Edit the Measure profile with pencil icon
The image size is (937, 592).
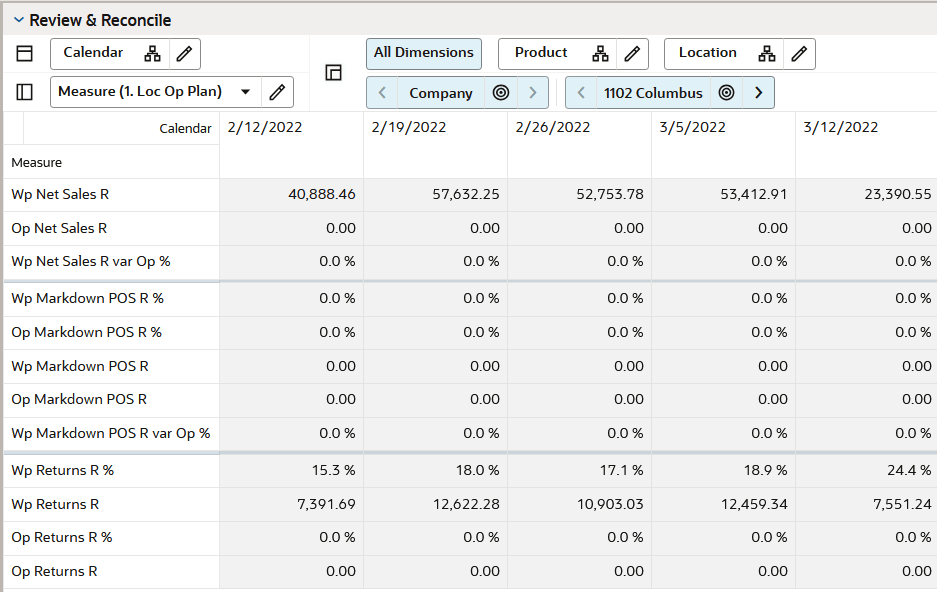[277, 92]
